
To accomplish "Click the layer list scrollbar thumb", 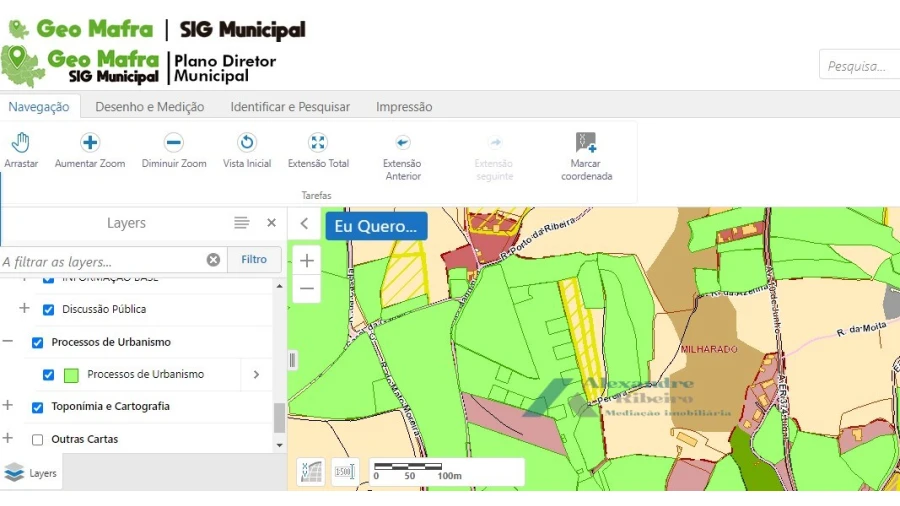I will (x=280, y=417).
